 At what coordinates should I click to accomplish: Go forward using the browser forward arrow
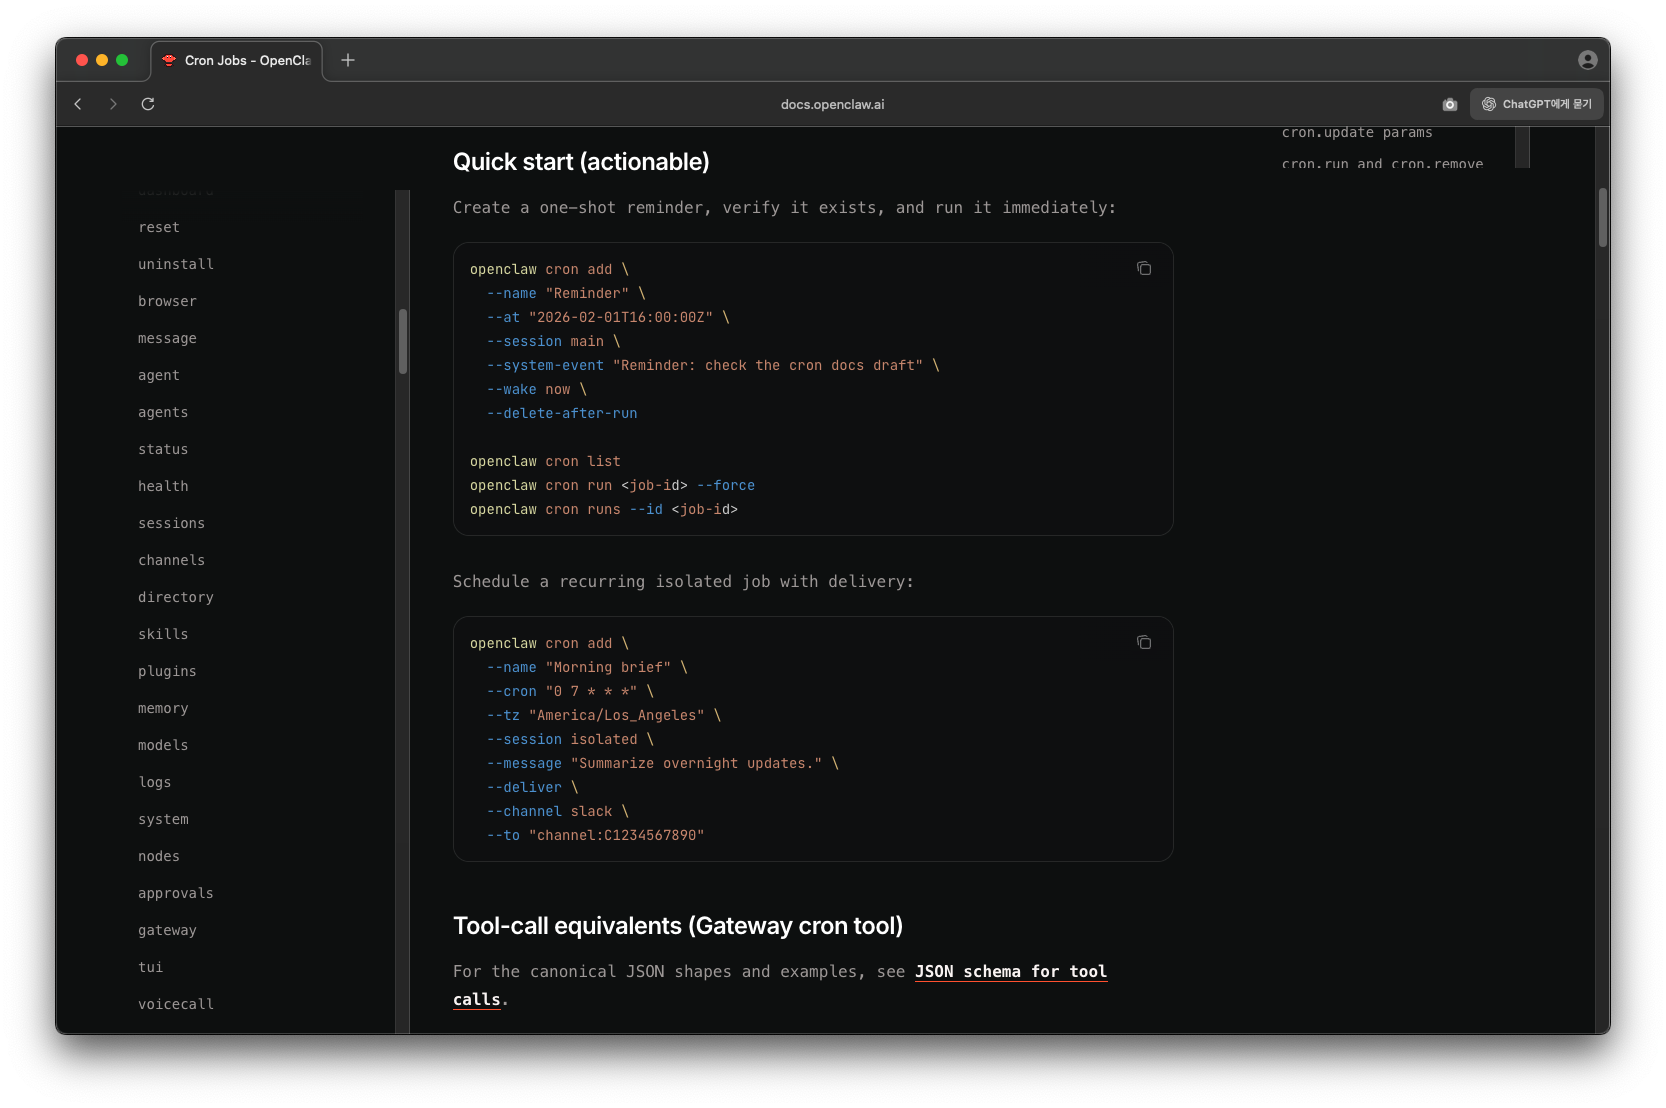point(113,104)
